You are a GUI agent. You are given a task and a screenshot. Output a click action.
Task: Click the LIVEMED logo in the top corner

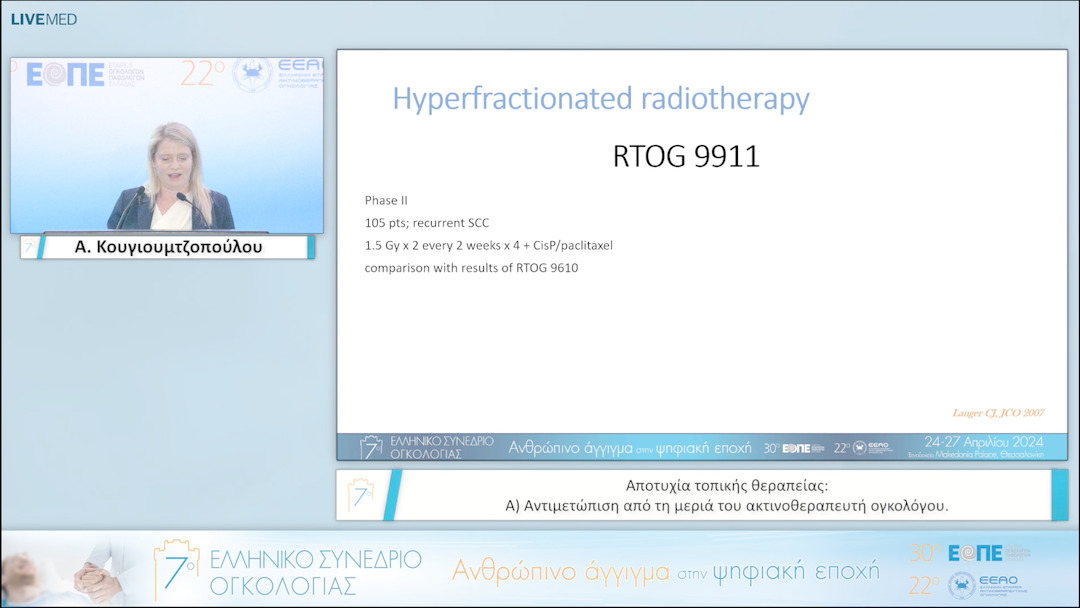[43, 19]
